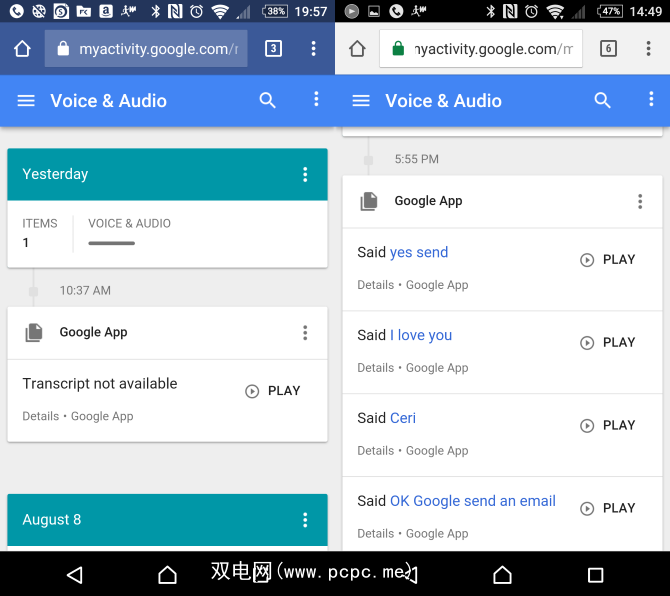Click the right myactivity.google.com address bar
The width and height of the screenshot is (670, 596).
481,49
